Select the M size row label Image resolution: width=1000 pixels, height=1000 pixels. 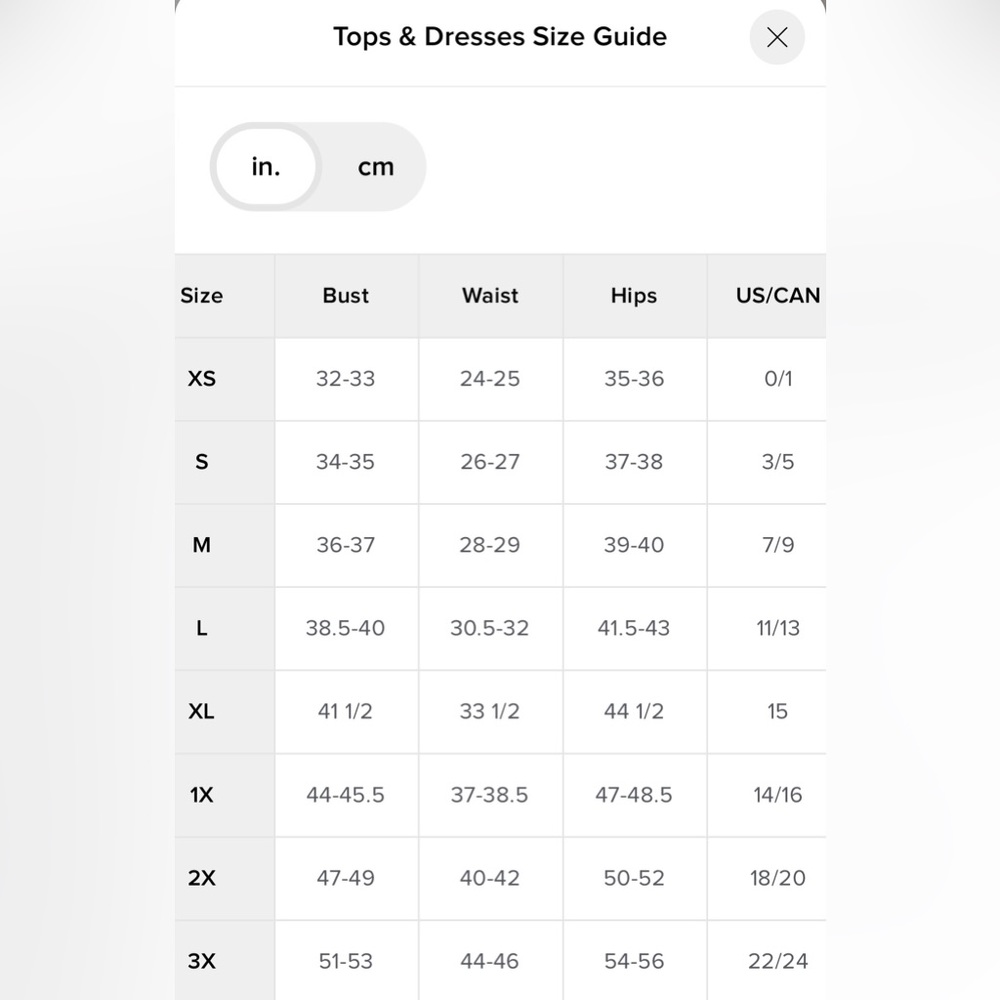click(202, 545)
